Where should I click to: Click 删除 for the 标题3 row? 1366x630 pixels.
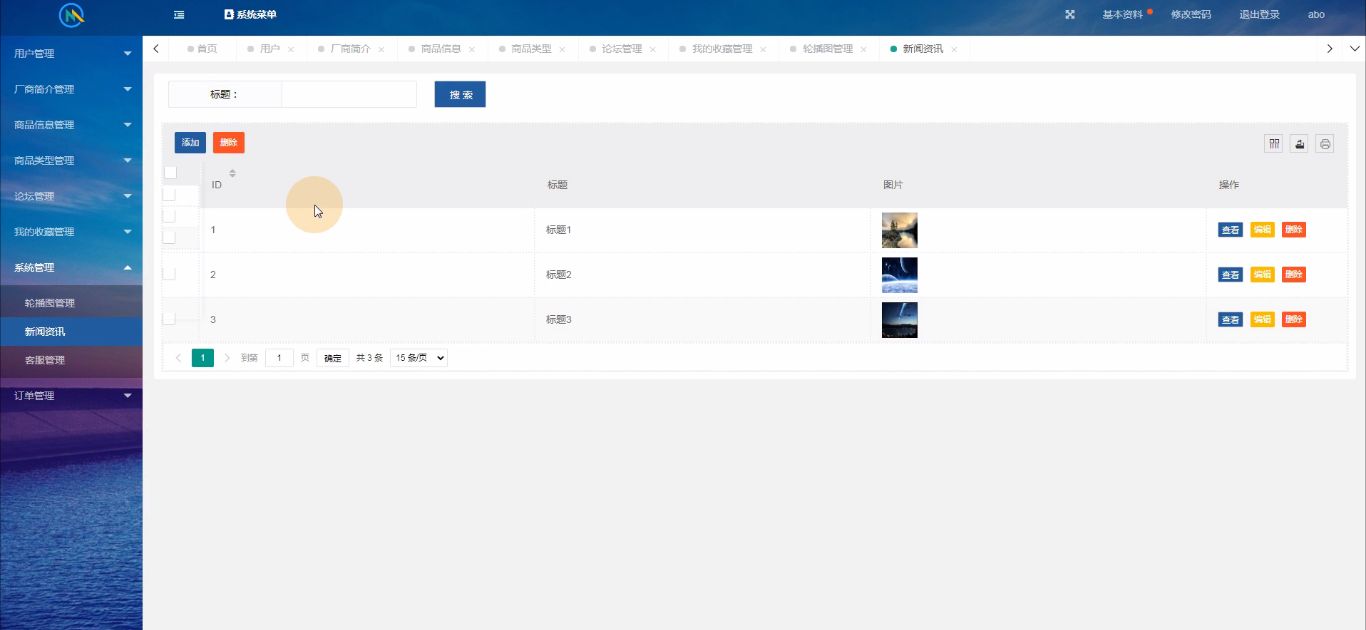1294,320
